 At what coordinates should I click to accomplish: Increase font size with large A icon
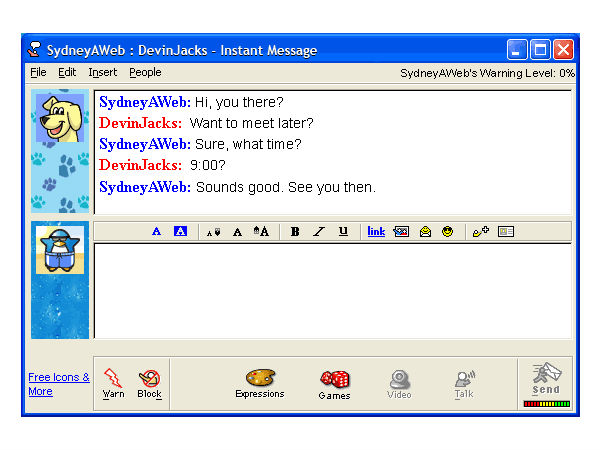(x=261, y=231)
